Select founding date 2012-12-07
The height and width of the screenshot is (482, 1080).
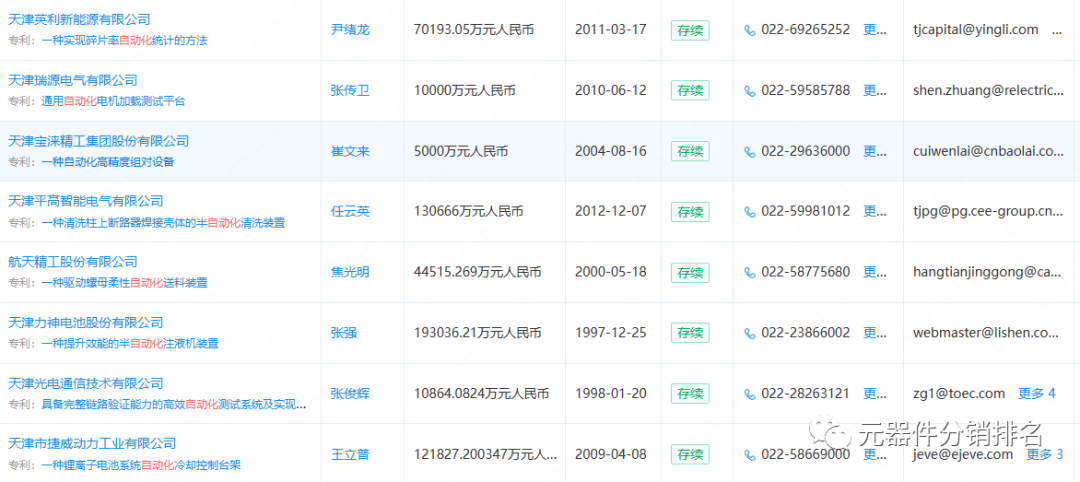611,211
